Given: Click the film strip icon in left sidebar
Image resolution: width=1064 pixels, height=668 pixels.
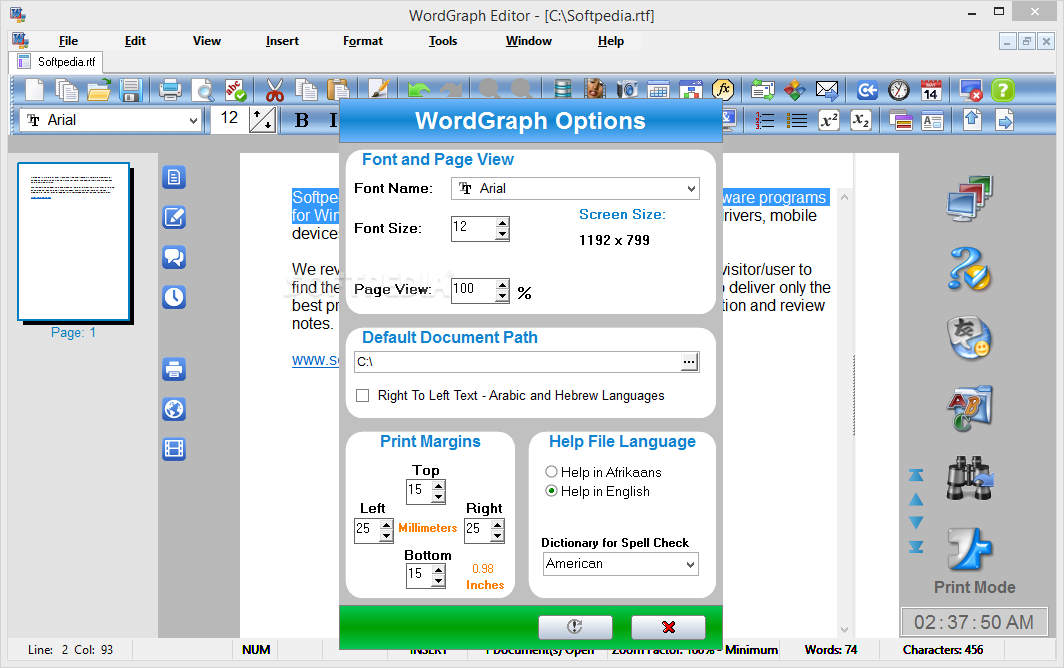Looking at the screenshot, I should (174, 449).
